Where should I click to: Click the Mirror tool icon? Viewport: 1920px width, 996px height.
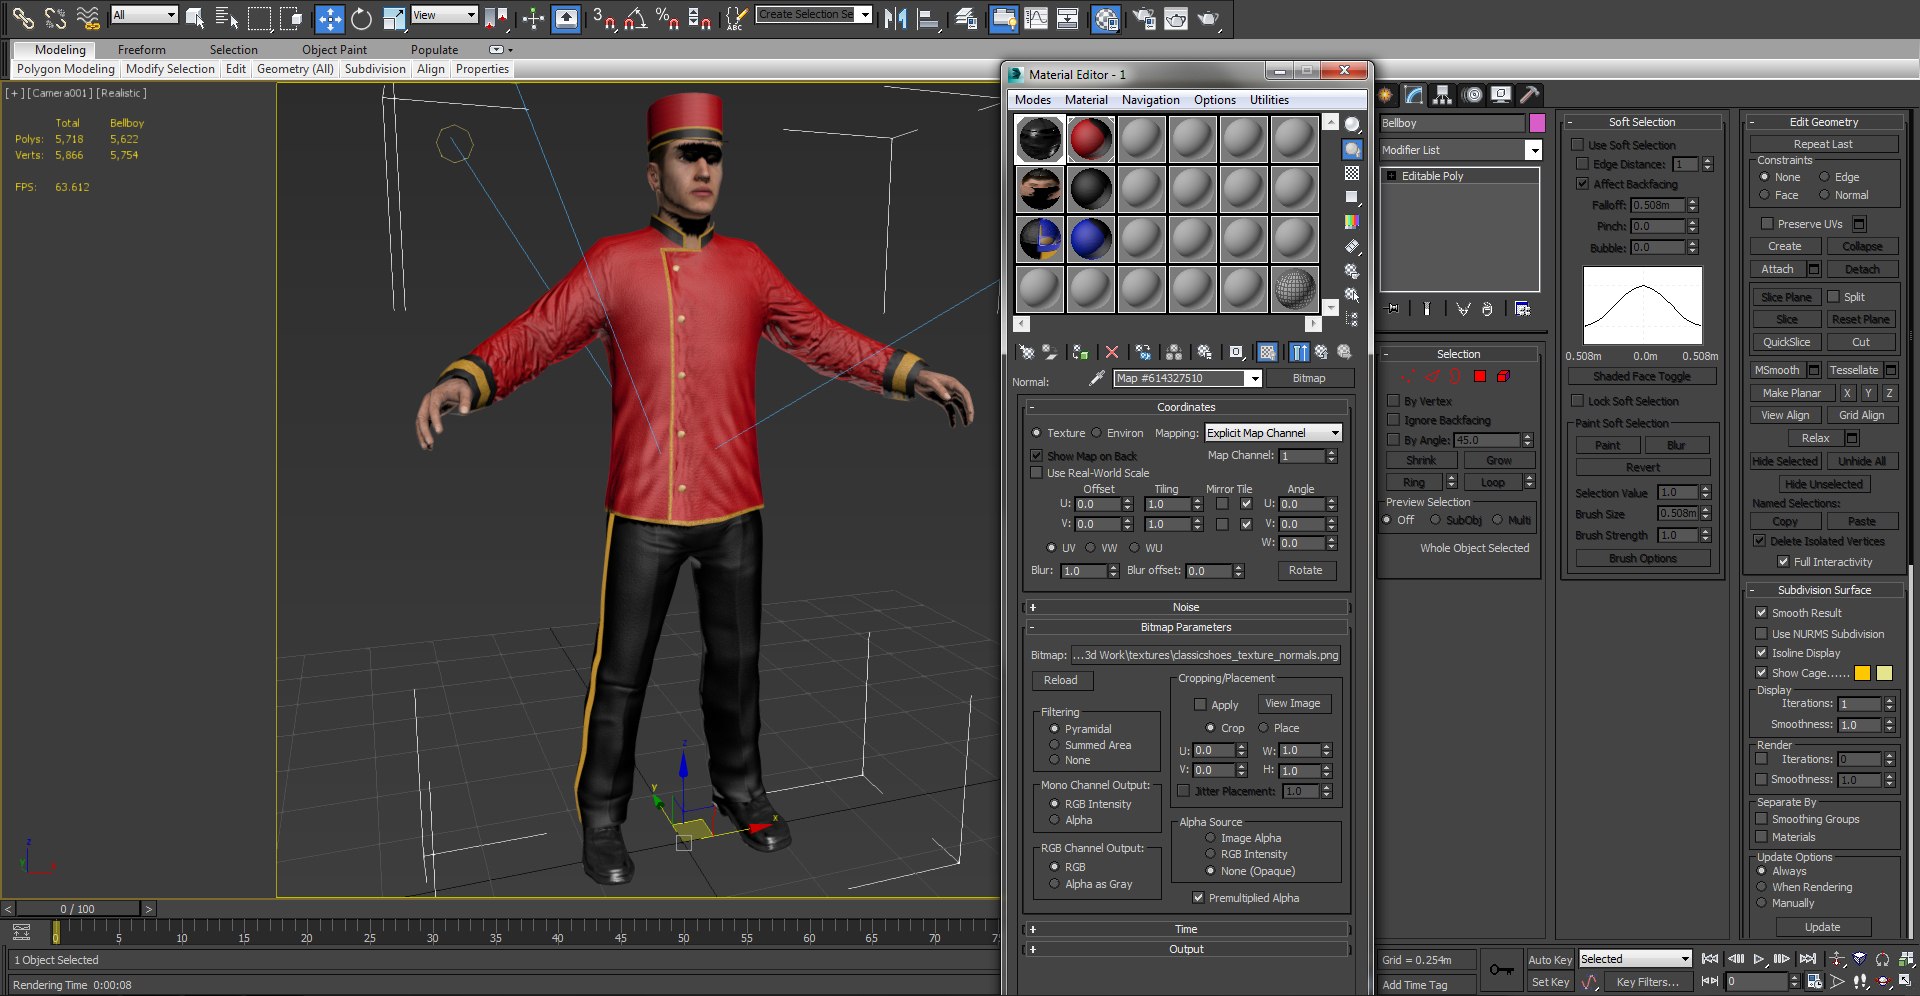[895, 18]
